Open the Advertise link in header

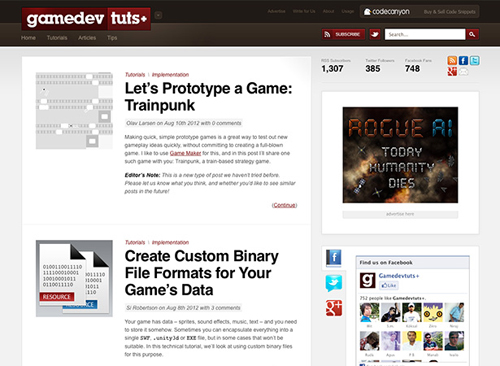click(276, 11)
